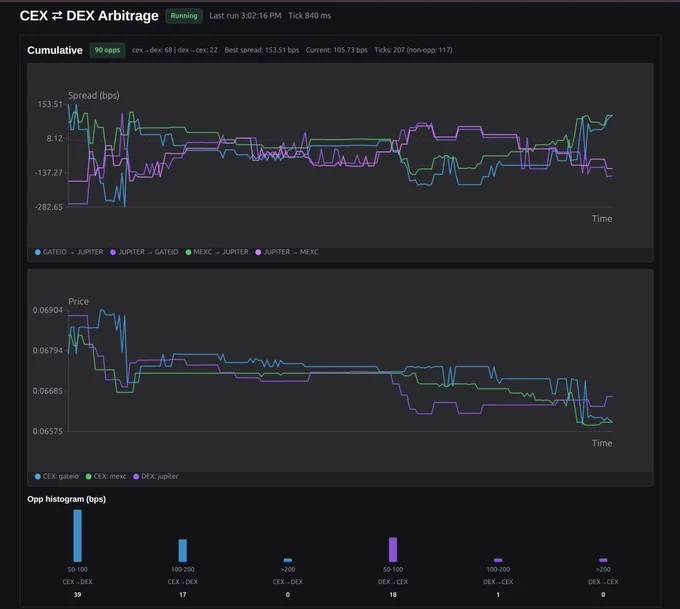Viewport: 680px width, 609px height.
Task: Click 'Current: 105.73 bps' text
Action: click(337, 50)
